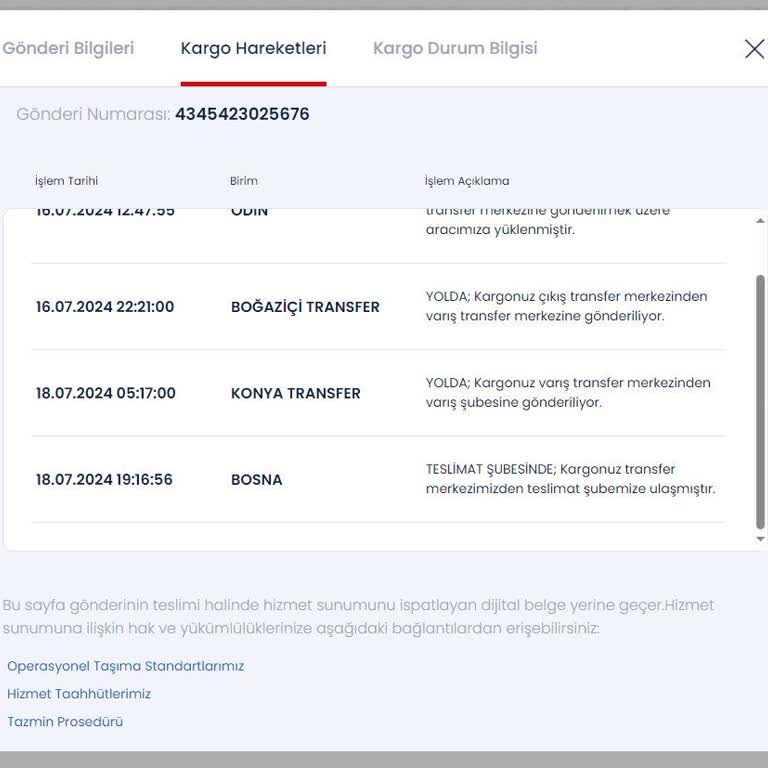
Task: Click the scrollbar down arrow
Action: [x=760, y=539]
